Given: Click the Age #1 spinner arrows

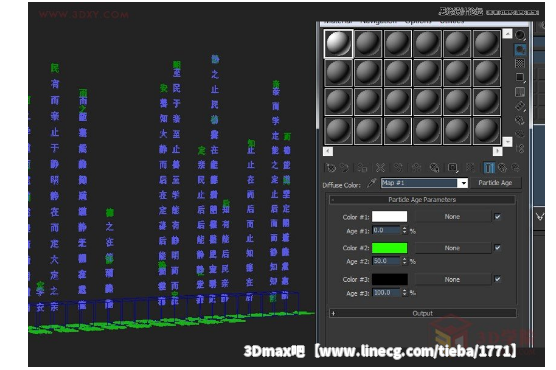Looking at the screenshot, I should (405, 230).
